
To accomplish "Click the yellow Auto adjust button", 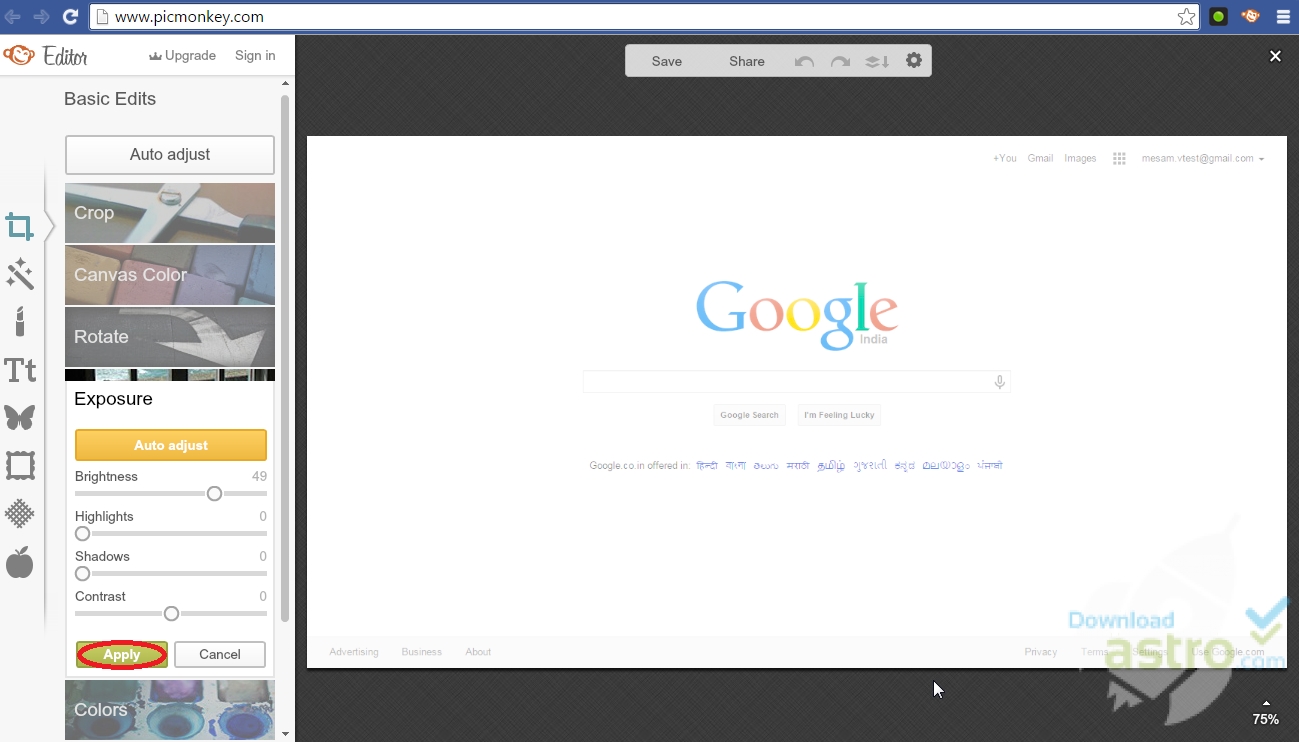I will [170, 444].
